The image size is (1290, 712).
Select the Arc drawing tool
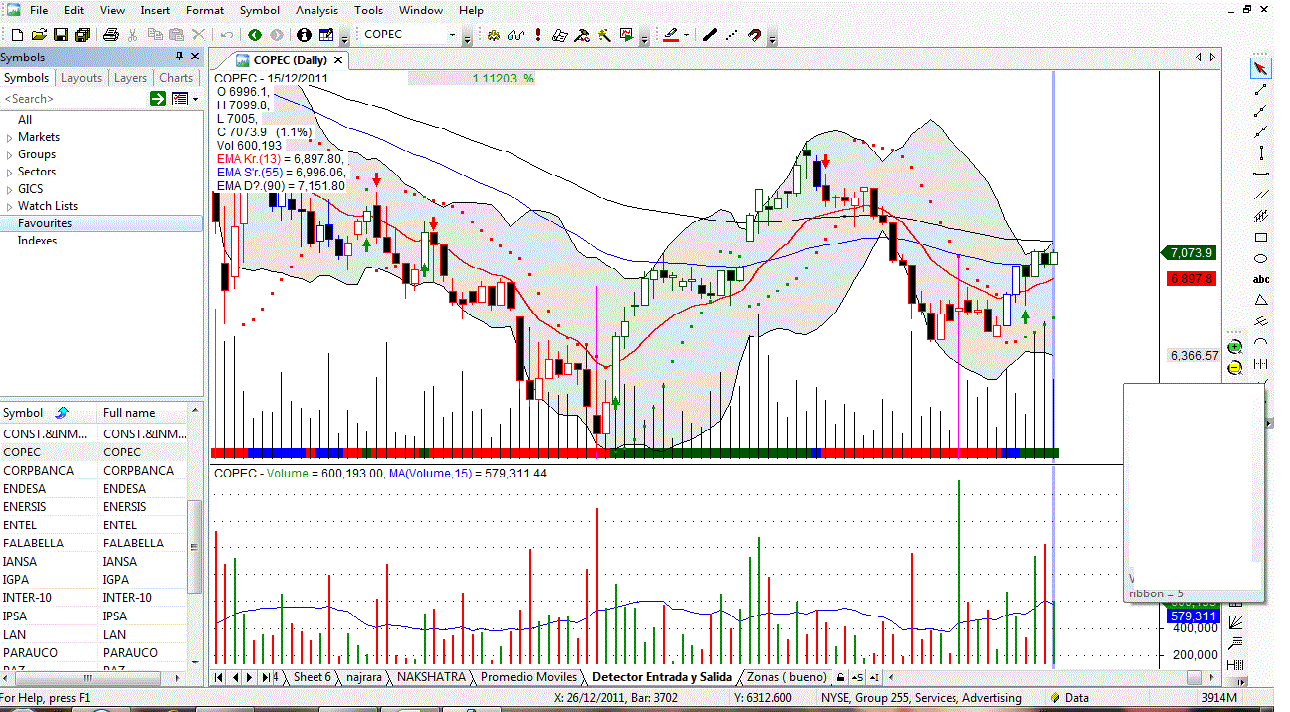coord(1261,341)
